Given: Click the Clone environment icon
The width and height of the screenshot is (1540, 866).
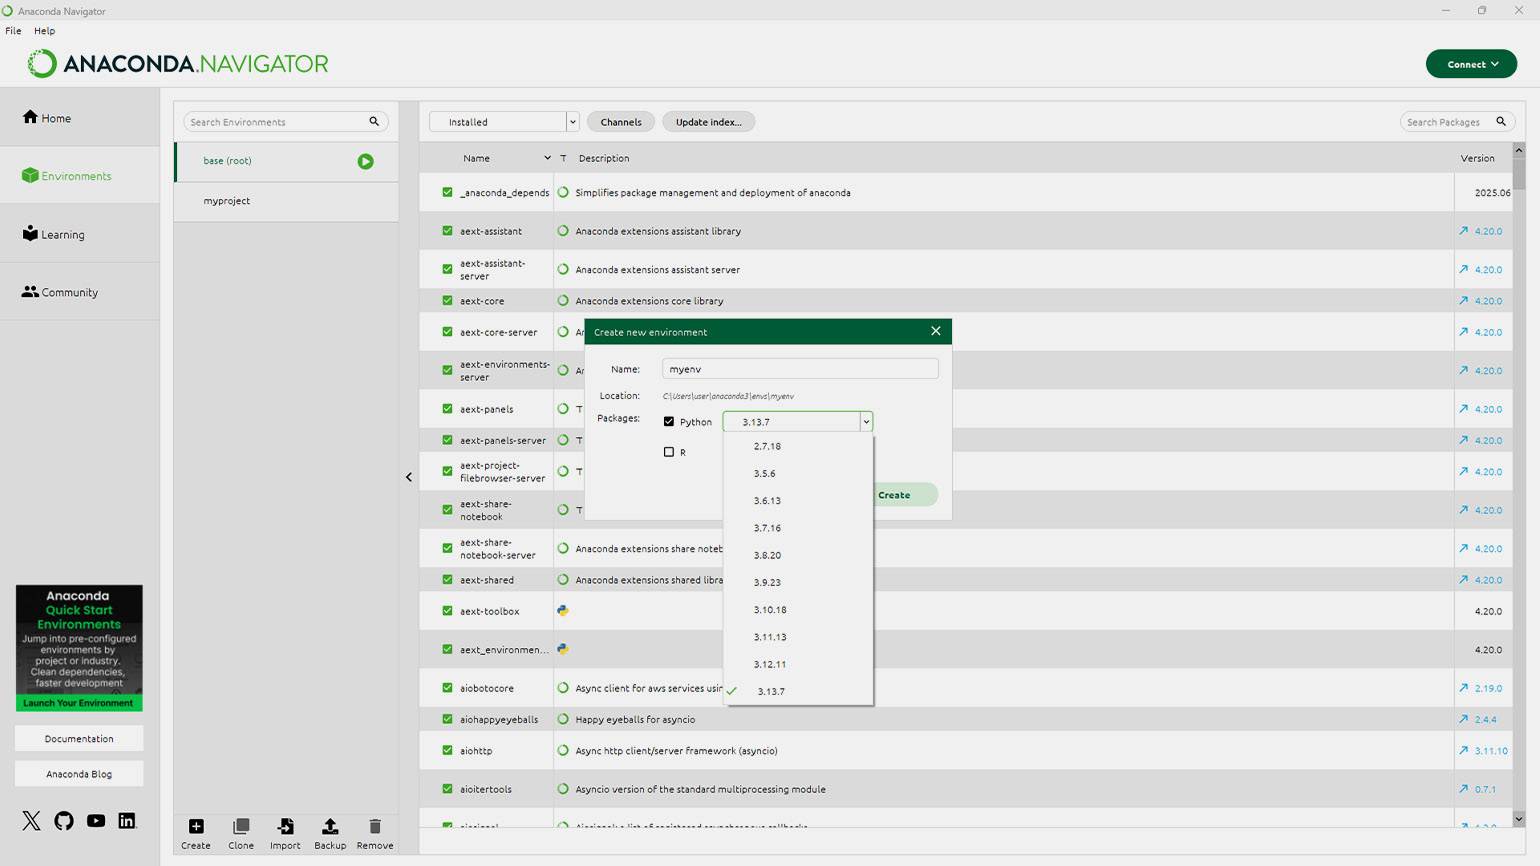Looking at the screenshot, I should click(x=241, y=827).
